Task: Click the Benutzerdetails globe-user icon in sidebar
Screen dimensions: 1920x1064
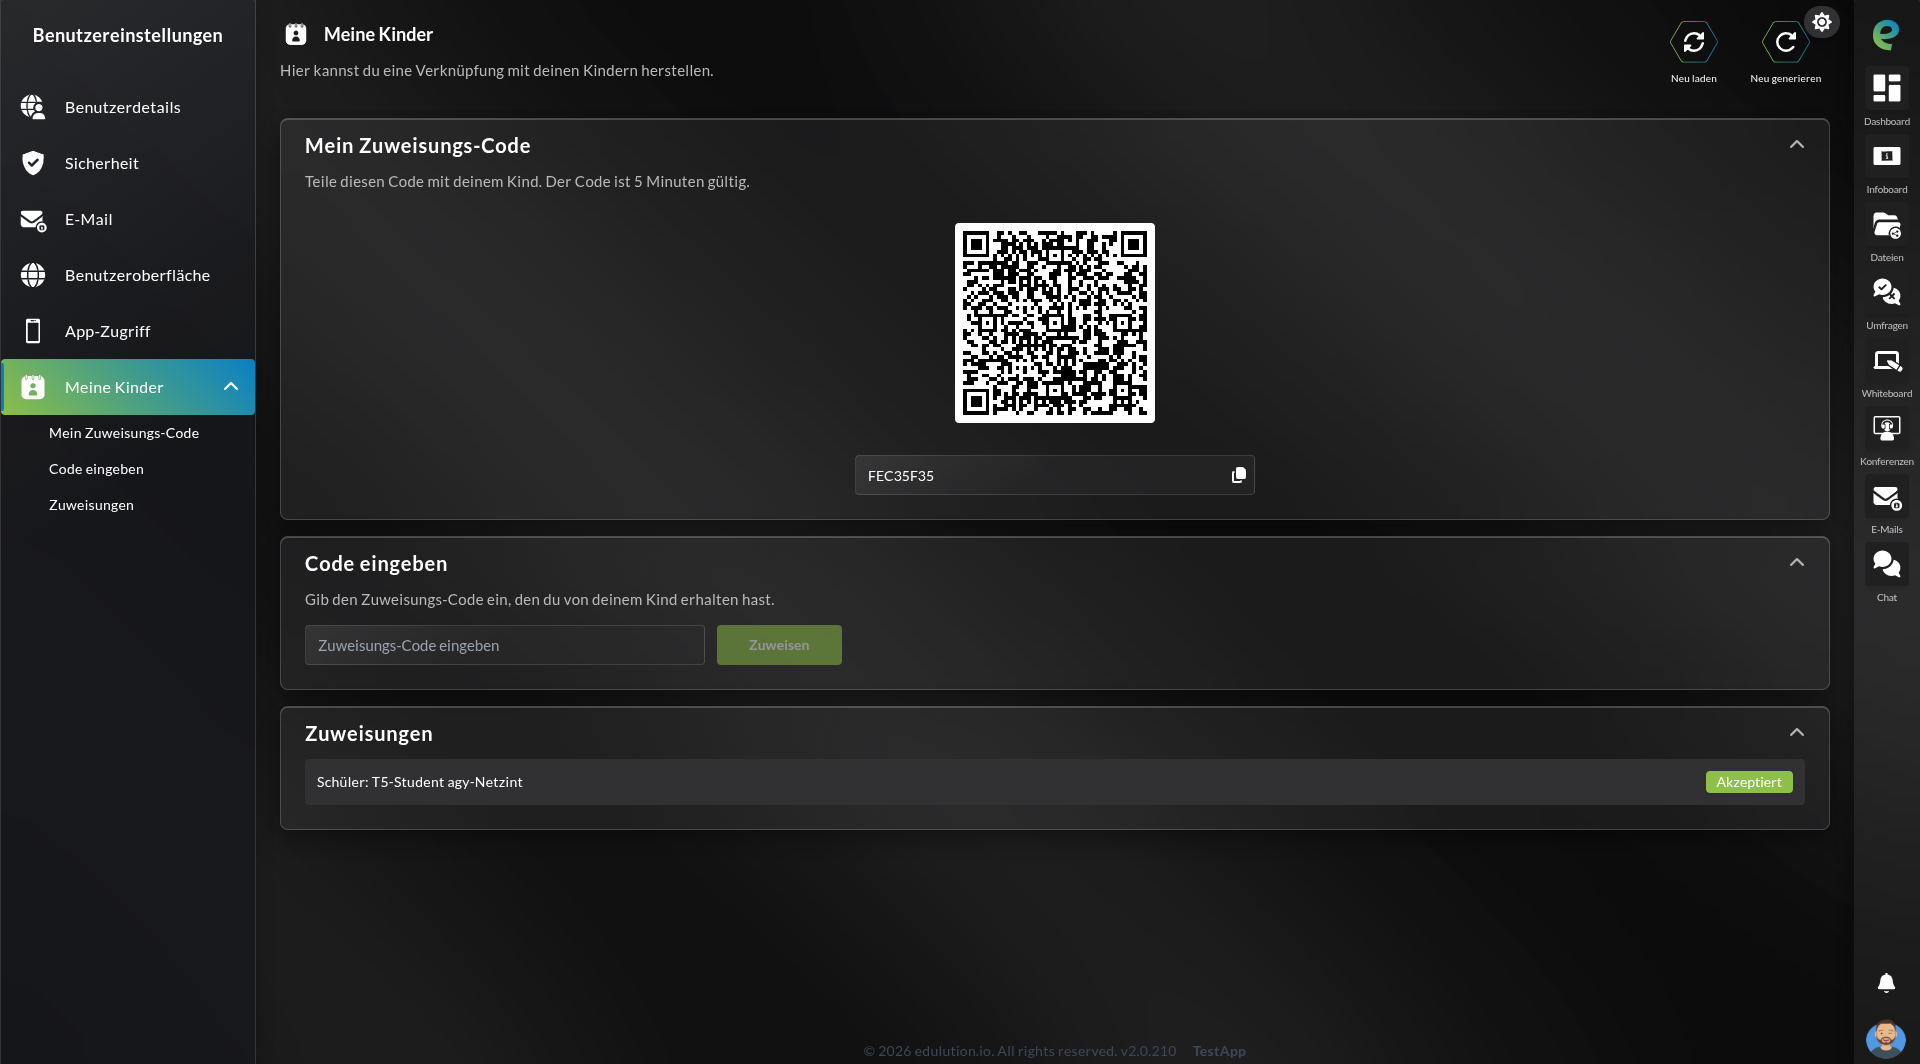Action: pyautogui.click(x=33, y=107)
